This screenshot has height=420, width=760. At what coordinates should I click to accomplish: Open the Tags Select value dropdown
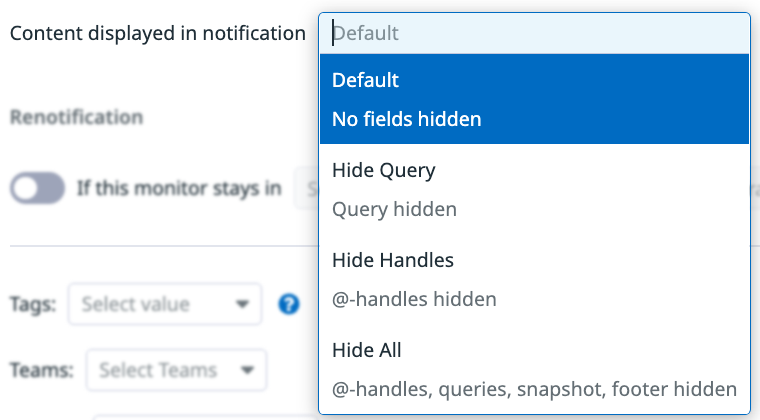165,304
